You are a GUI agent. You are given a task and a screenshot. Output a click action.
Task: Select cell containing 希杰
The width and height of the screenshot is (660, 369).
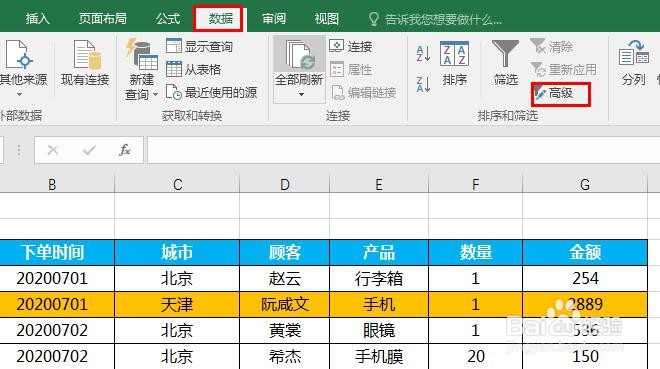[285, 356]
